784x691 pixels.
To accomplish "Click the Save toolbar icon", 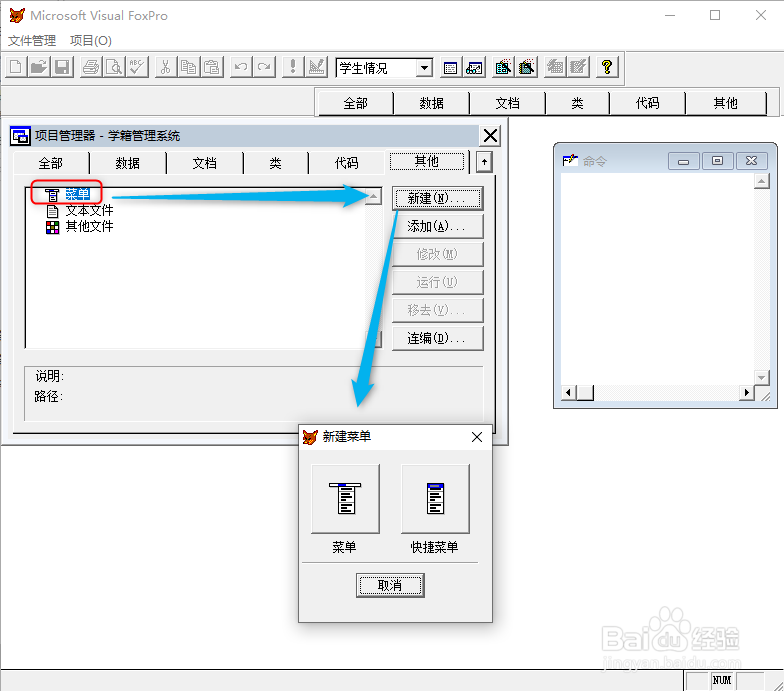I will (x=62, y=67).
